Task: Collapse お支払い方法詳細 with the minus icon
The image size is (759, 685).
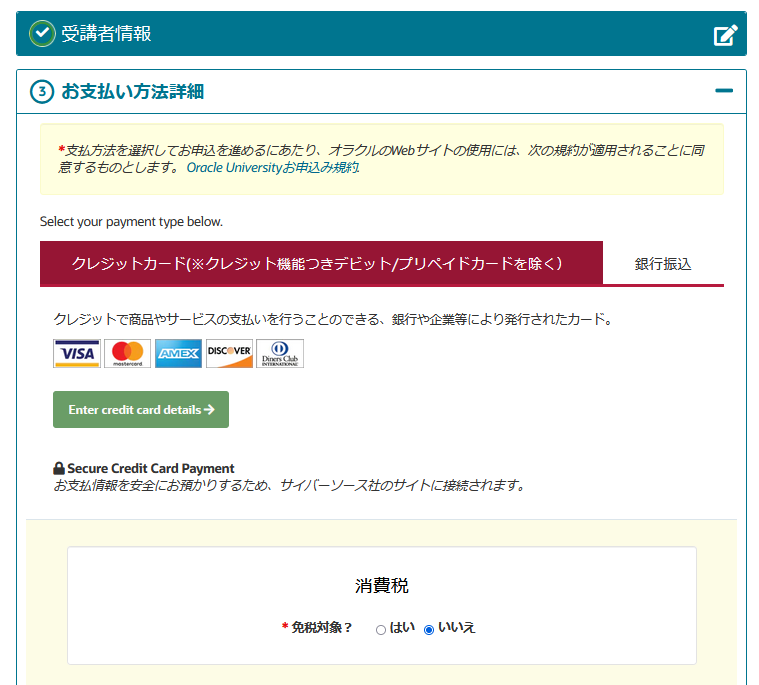Action: point(724,92)
